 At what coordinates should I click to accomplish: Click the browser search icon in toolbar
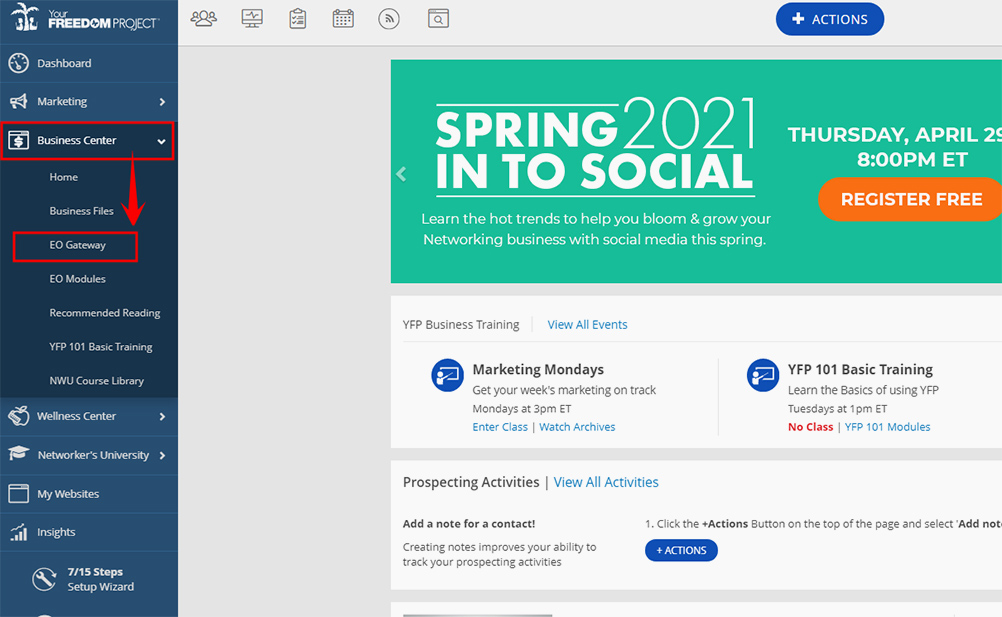coord(438,19)
